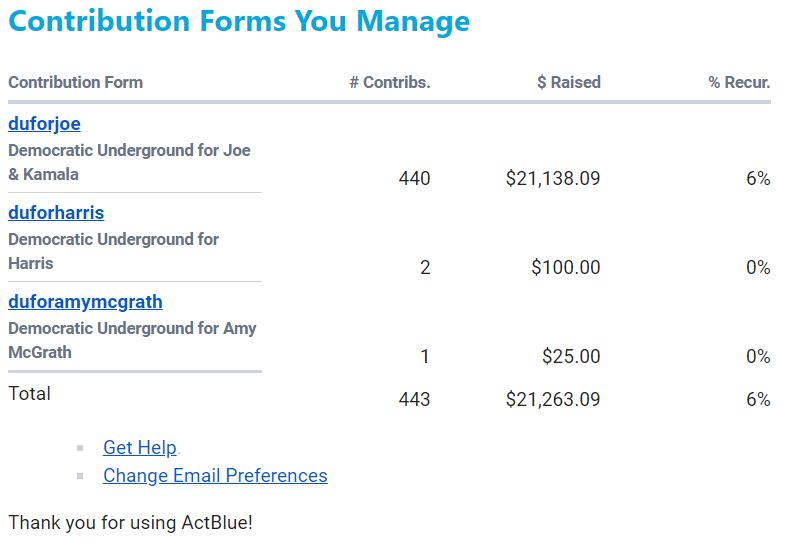Open the duforjoe contribution form link

(x=44, y=123)
